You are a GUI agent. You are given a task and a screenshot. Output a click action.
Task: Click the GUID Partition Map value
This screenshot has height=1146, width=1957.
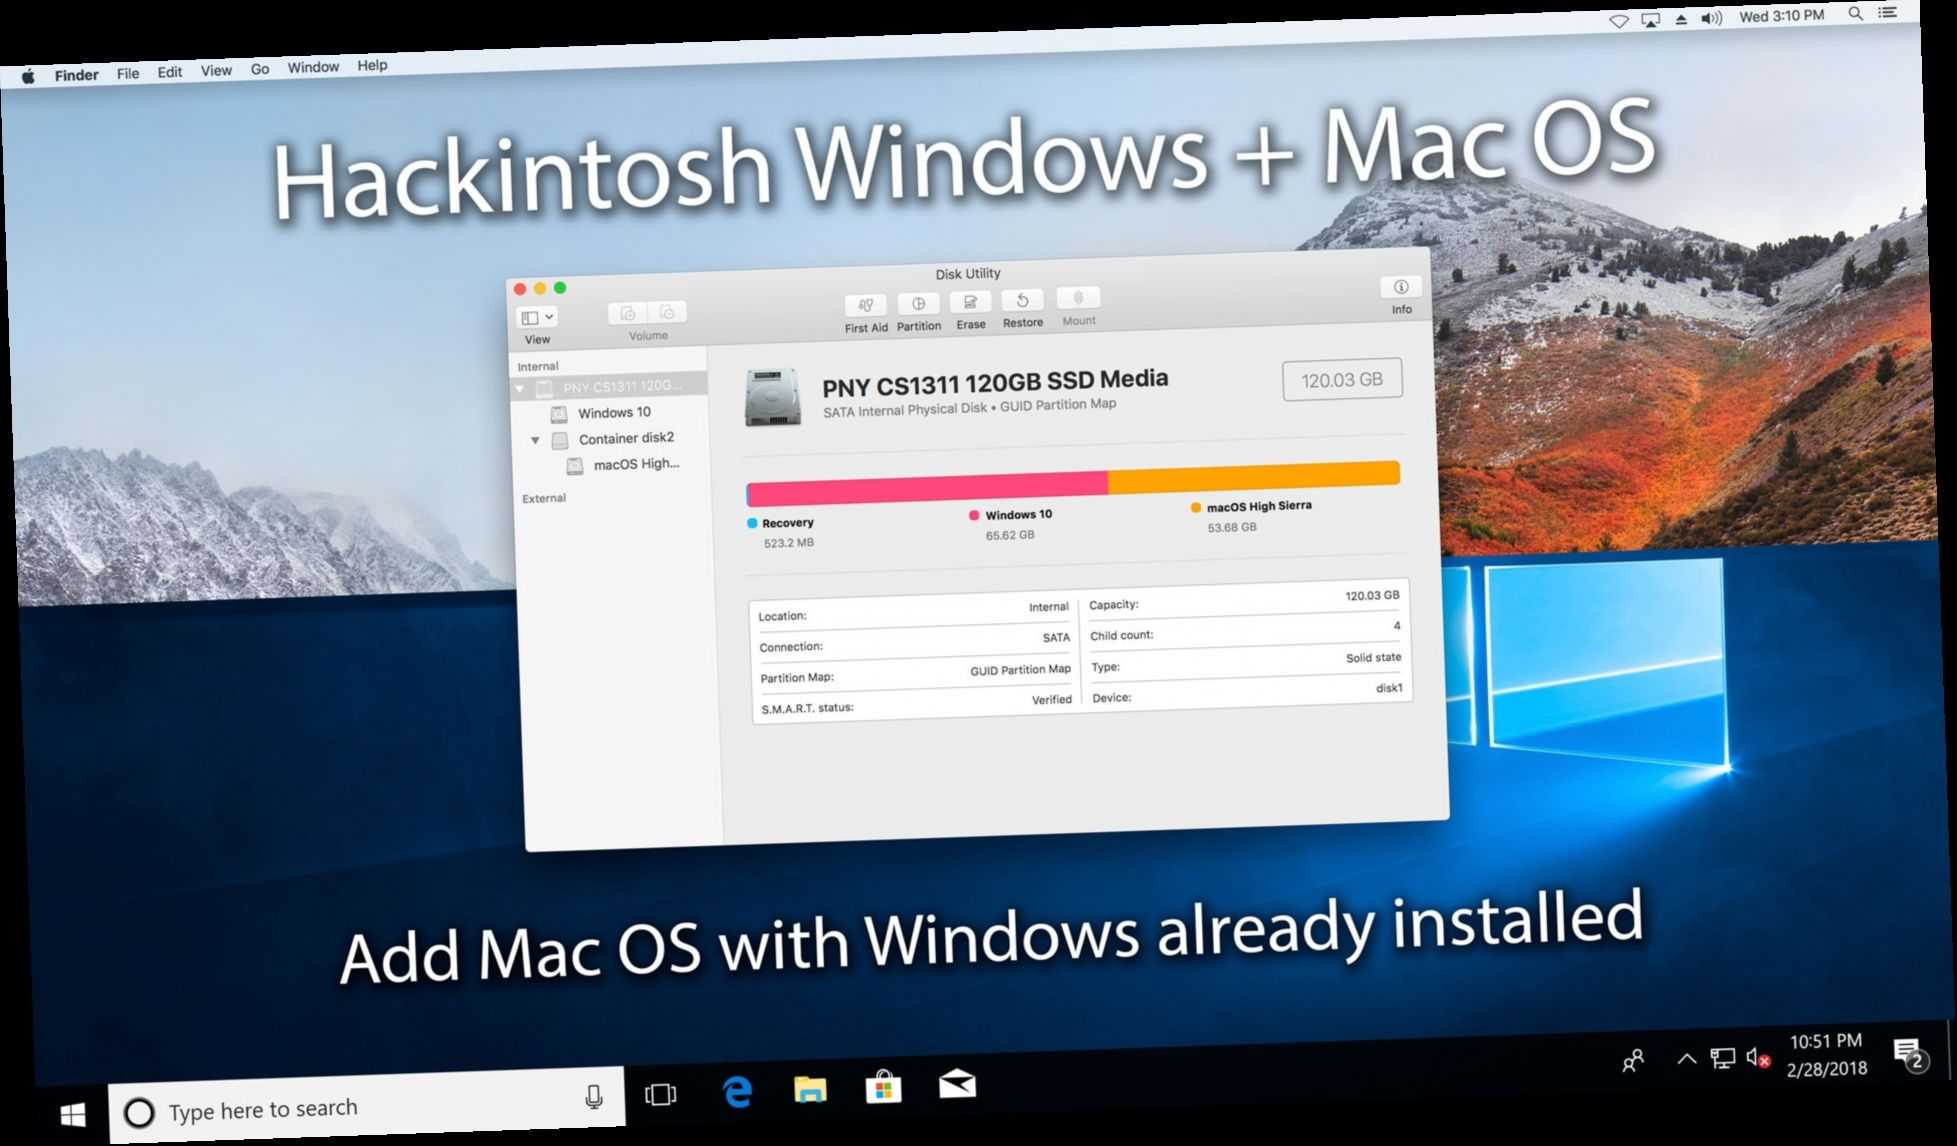pyautogui.click(x=1020, y=670)
